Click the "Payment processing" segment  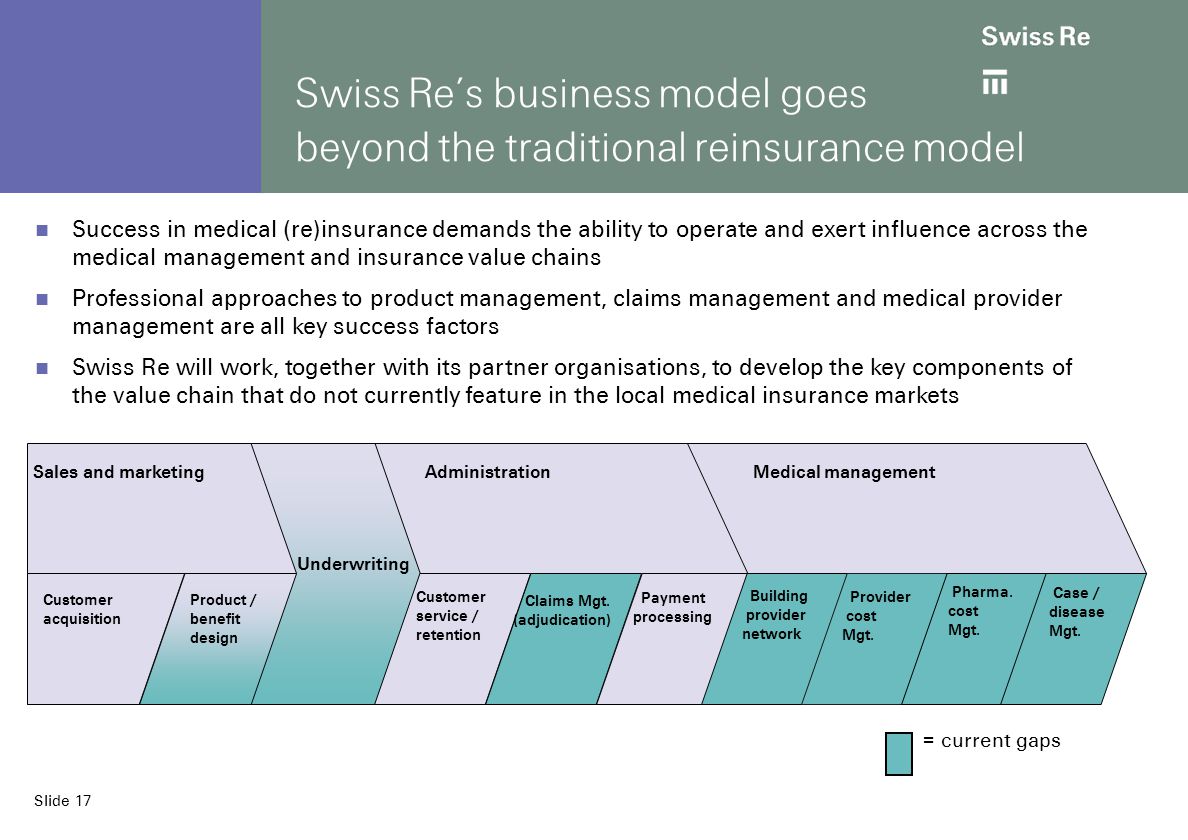click(x=672, y=639)
